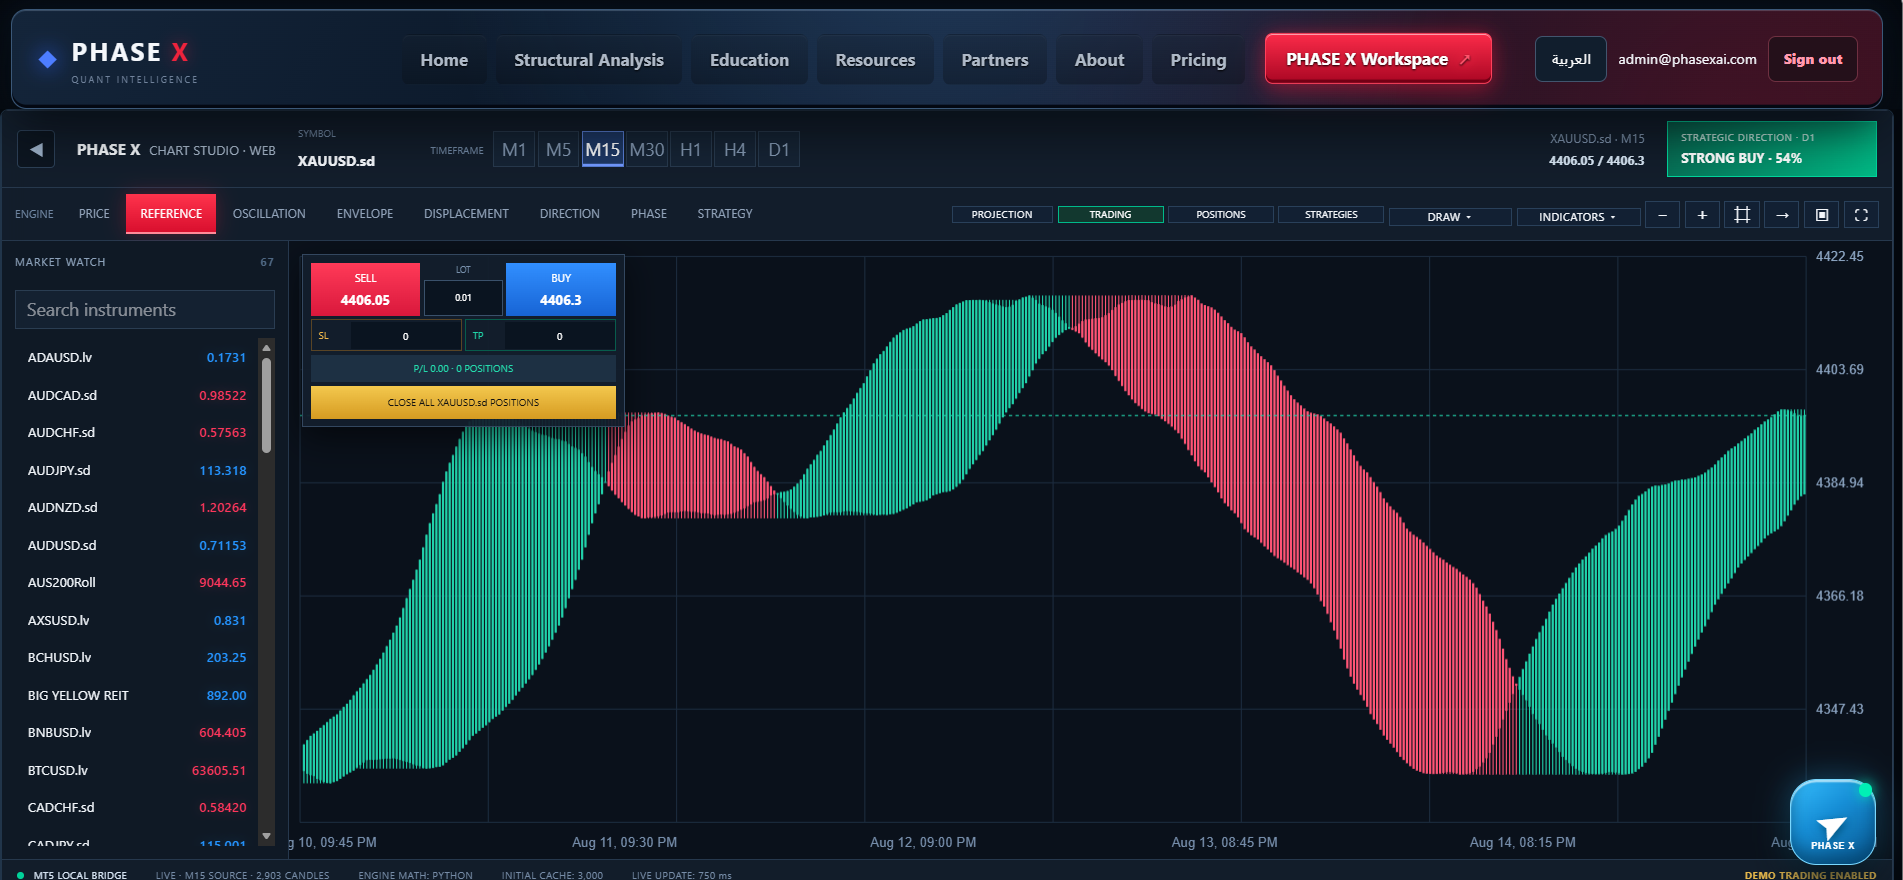The height and width of the screenshot is (880, 1903).
Task: Toggle the Projection panel
Action: (1002, 215)
